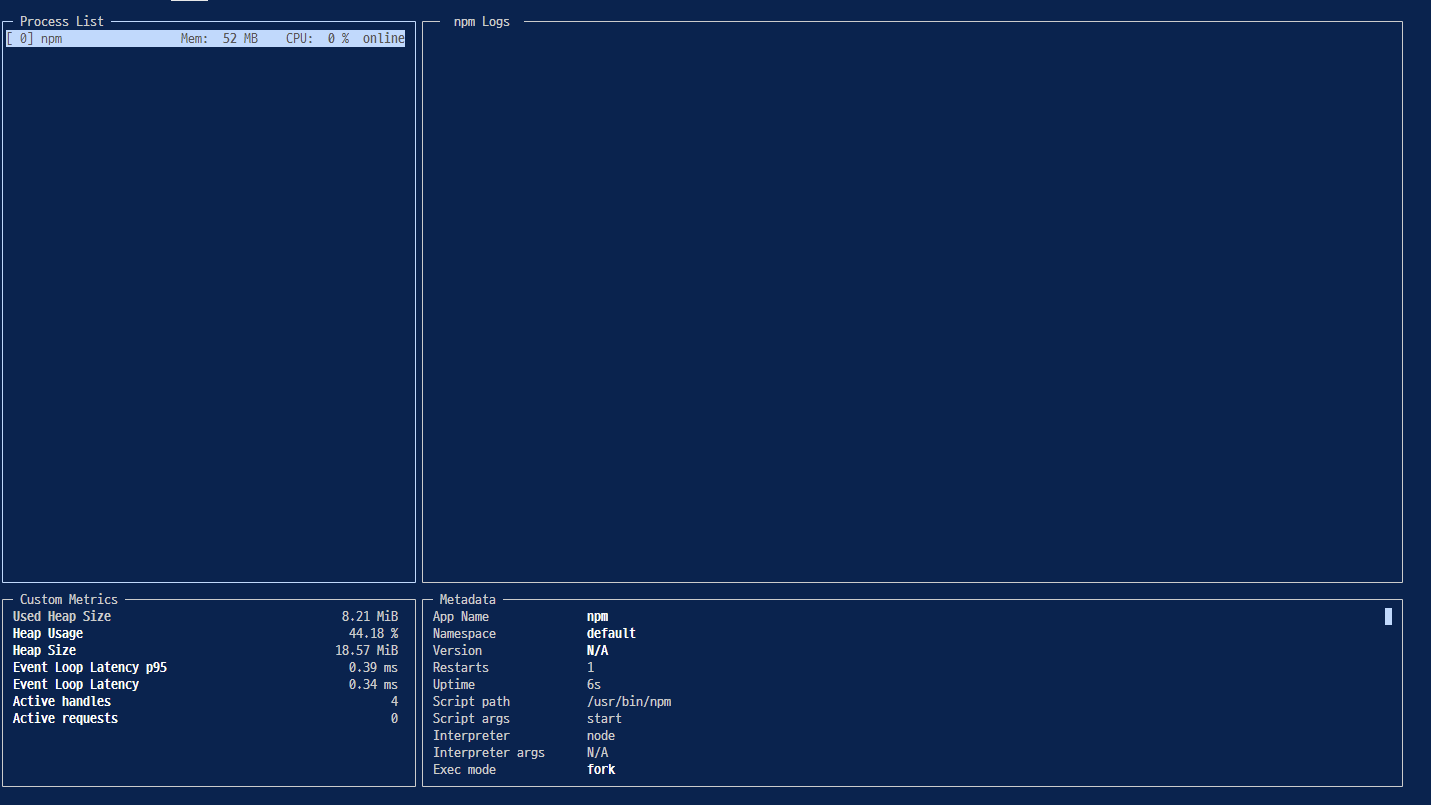Click the 'N/A' value for Interpreter args
The width and height of the screenshot is (1431, 805).
point(597,752)
